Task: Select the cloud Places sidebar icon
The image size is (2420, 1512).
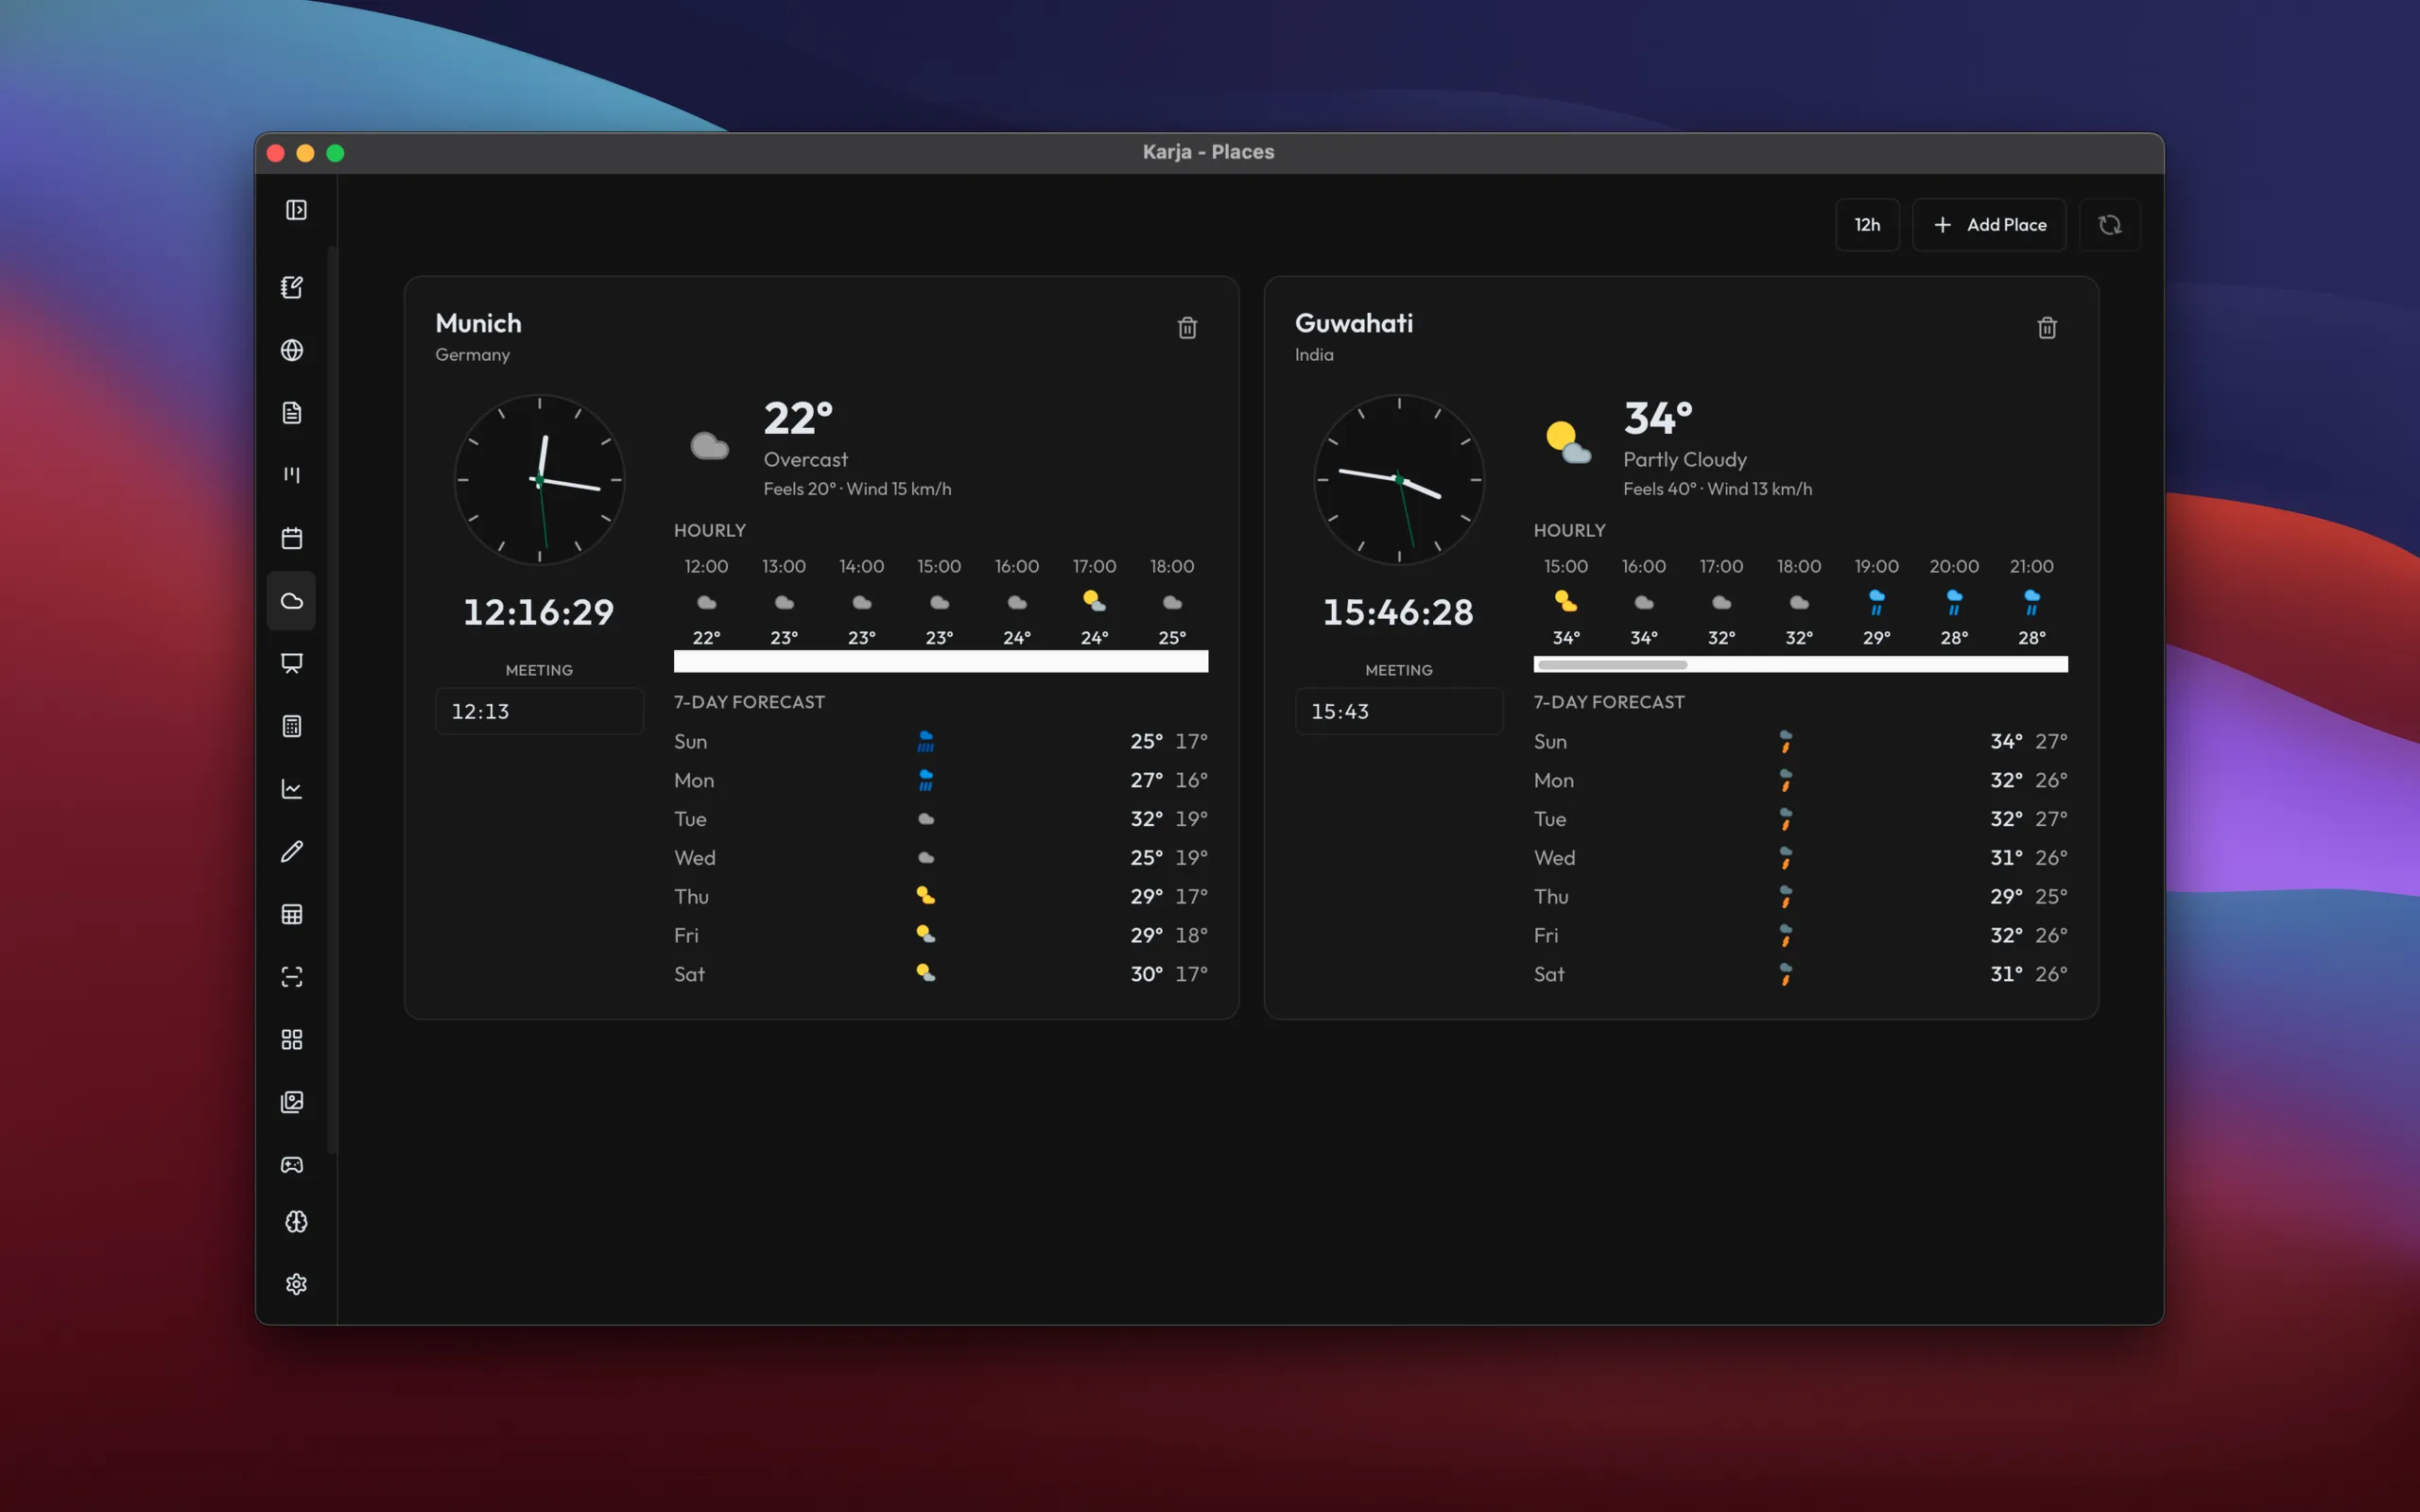Action: point(292,601)
